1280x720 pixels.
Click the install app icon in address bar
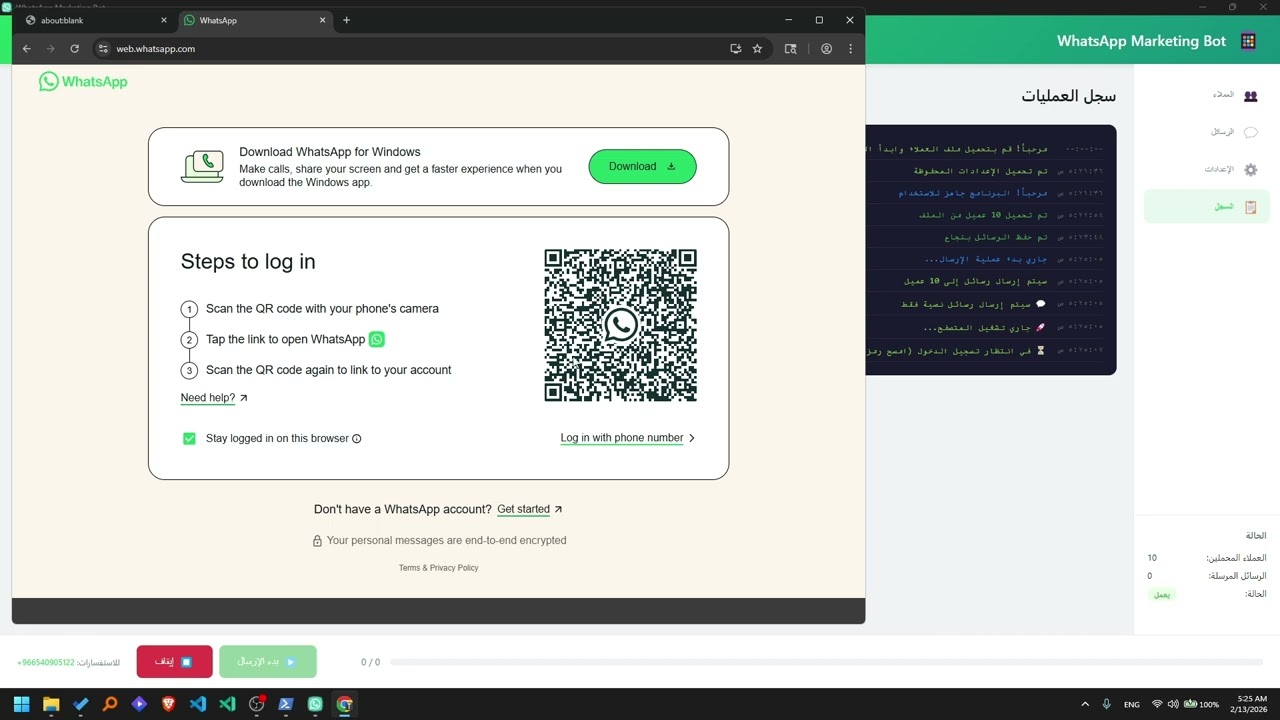[x=736, y=48]
